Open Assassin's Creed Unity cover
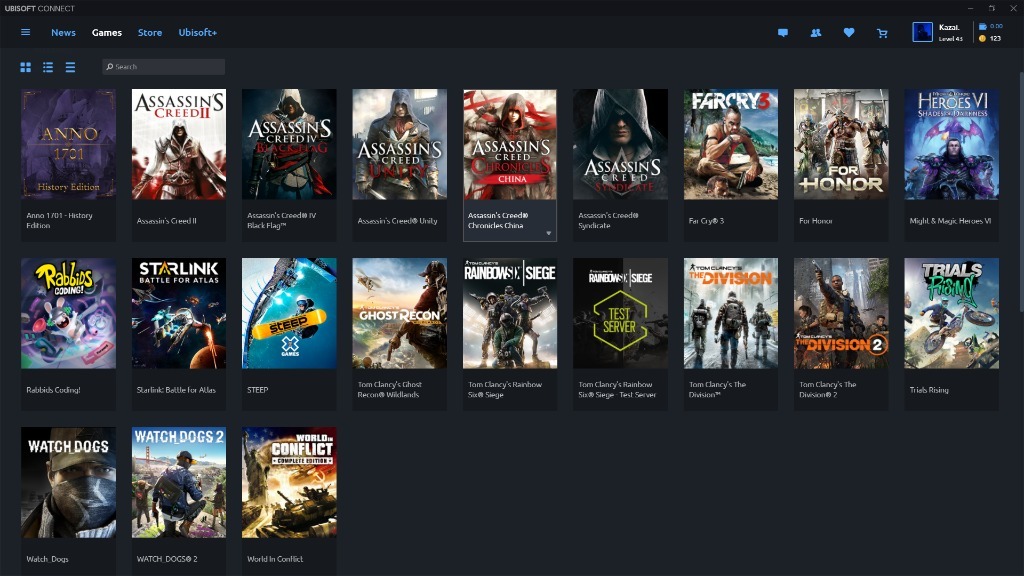The height and width of the screenshot is (576, 1024). (x=400, y=144)
